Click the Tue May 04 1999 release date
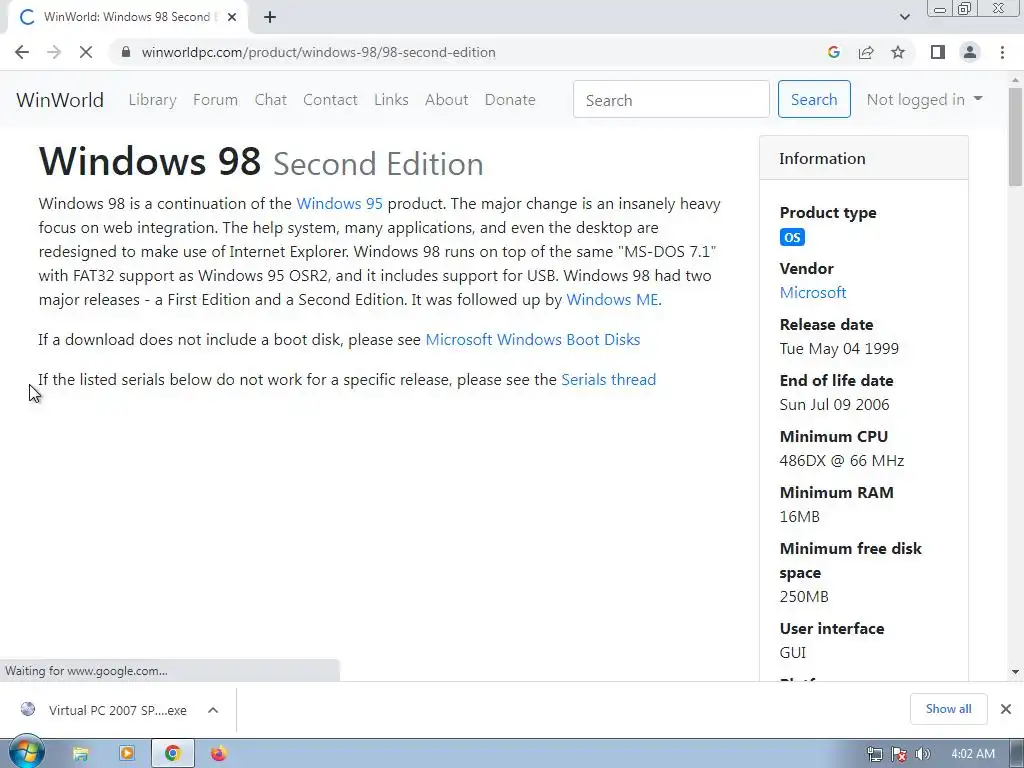This screenshot has height=768, width=1024. point(839,349)
